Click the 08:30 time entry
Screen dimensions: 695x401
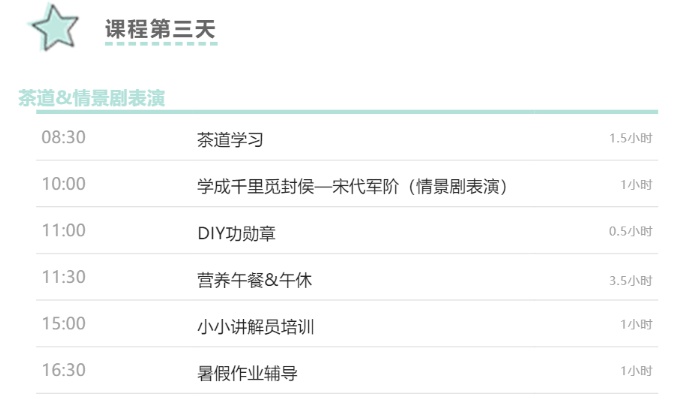tap(63, 138)
